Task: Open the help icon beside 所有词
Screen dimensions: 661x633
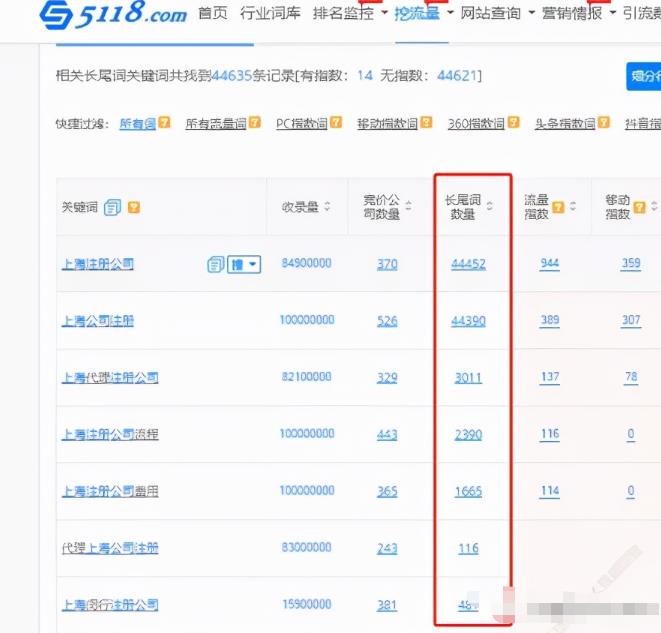Action: click(164, 123)
